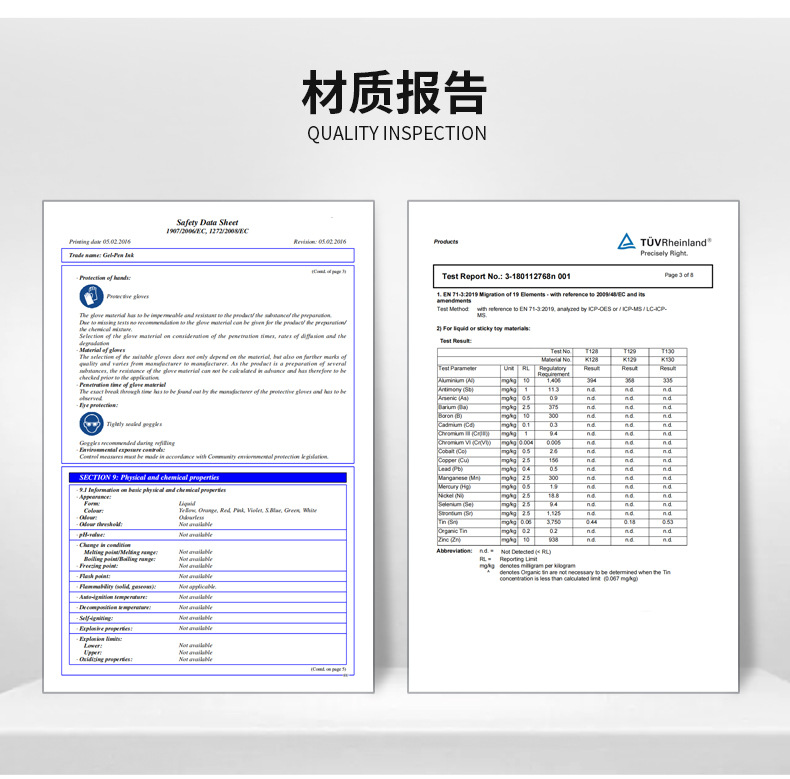Click 'Environmental exposure controls:' heading
This screenshot has height=779, width=790.
[122, 449]
